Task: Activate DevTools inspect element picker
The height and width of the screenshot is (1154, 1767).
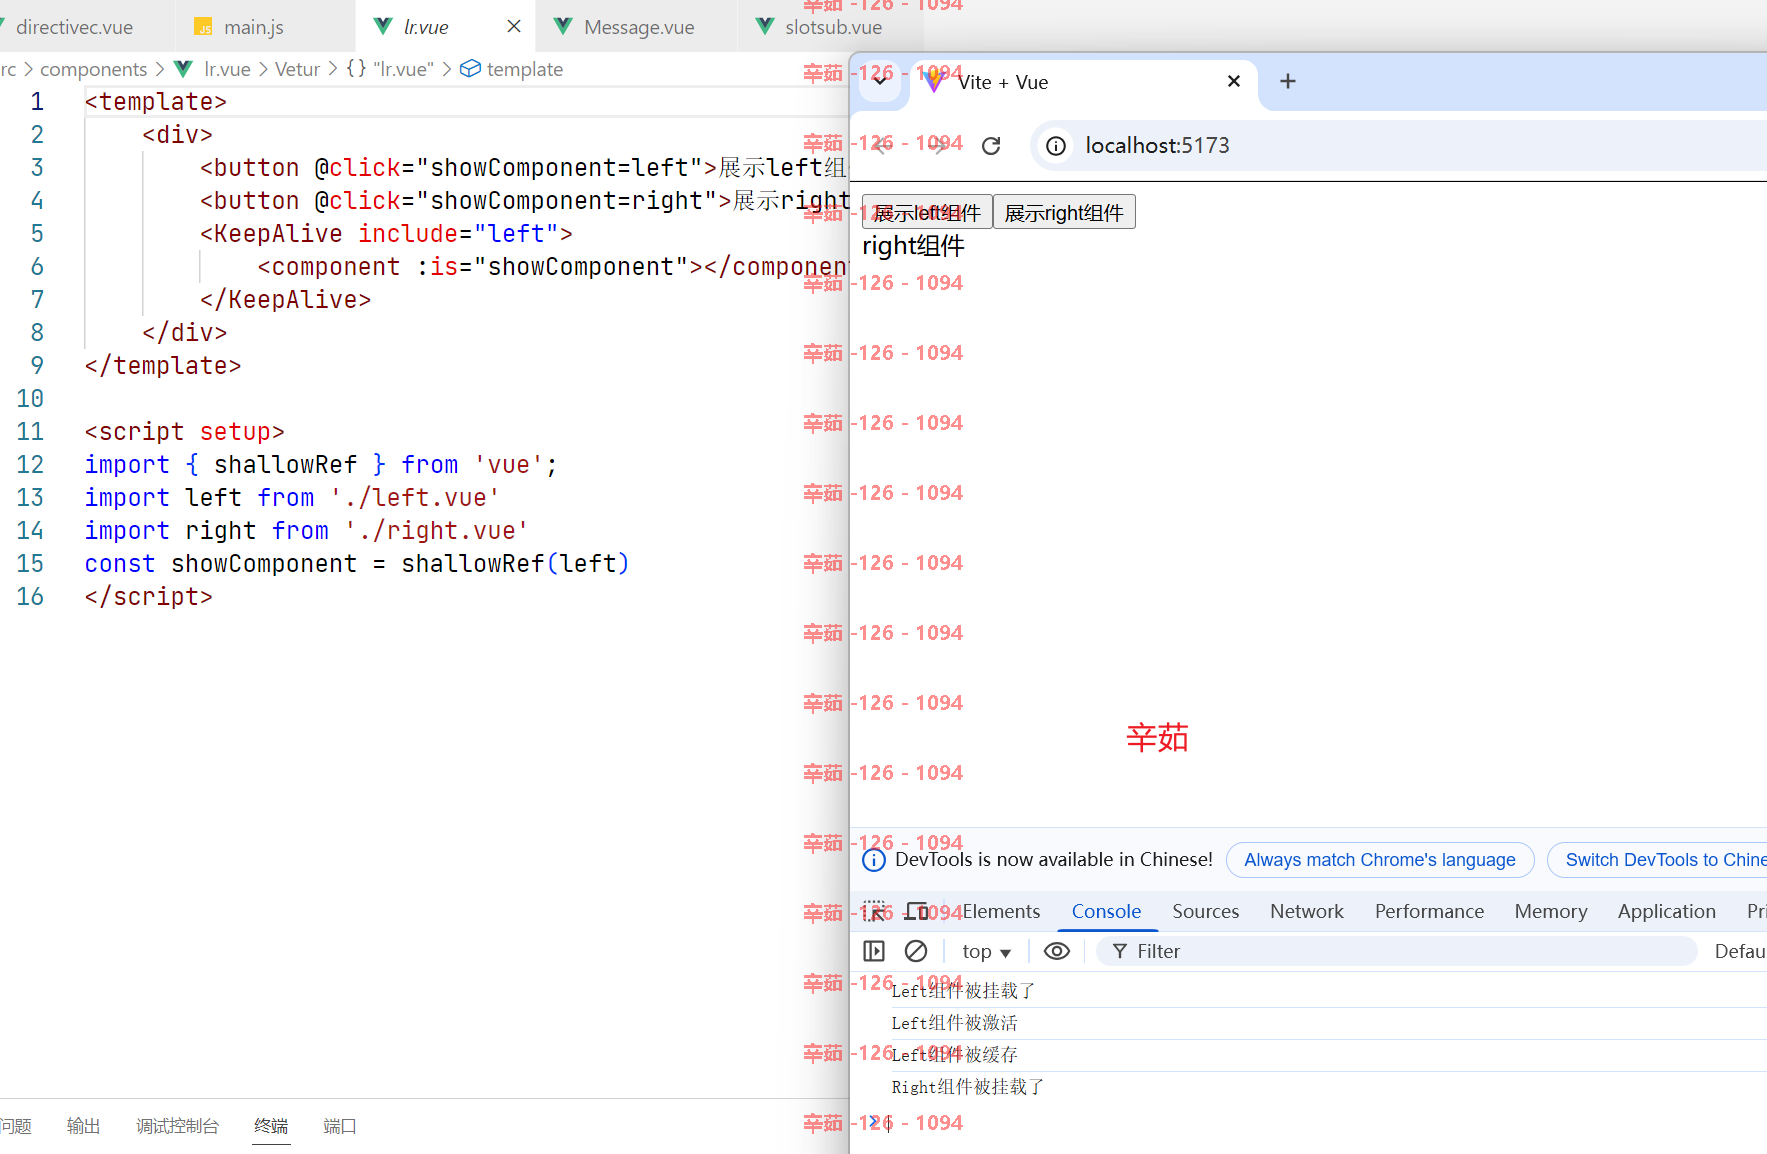Action: pos(875,911)
